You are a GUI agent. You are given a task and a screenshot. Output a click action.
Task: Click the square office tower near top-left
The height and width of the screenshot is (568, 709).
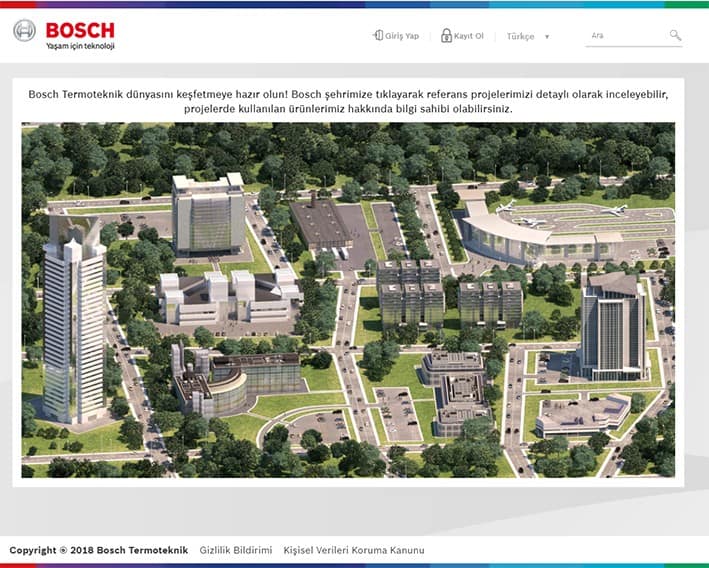(208, 214)
